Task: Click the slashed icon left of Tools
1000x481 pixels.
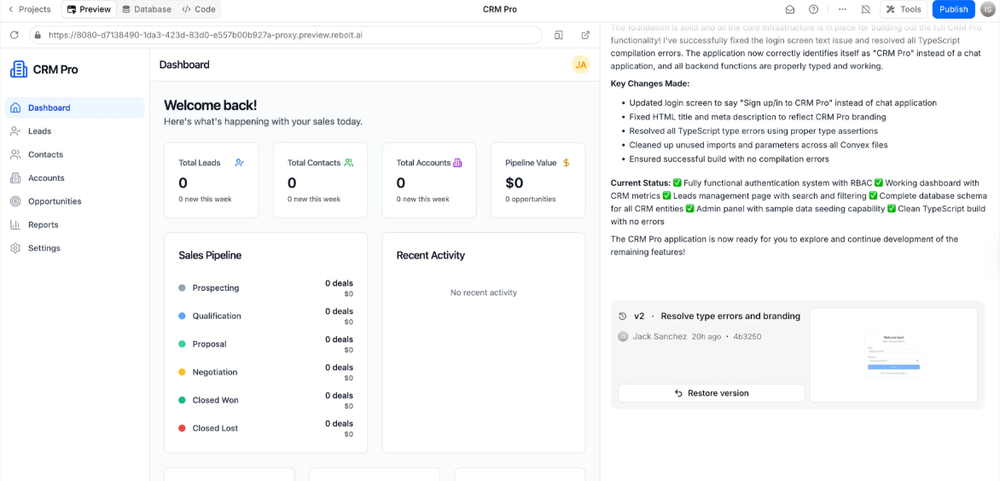Action: tap(866, 9)
